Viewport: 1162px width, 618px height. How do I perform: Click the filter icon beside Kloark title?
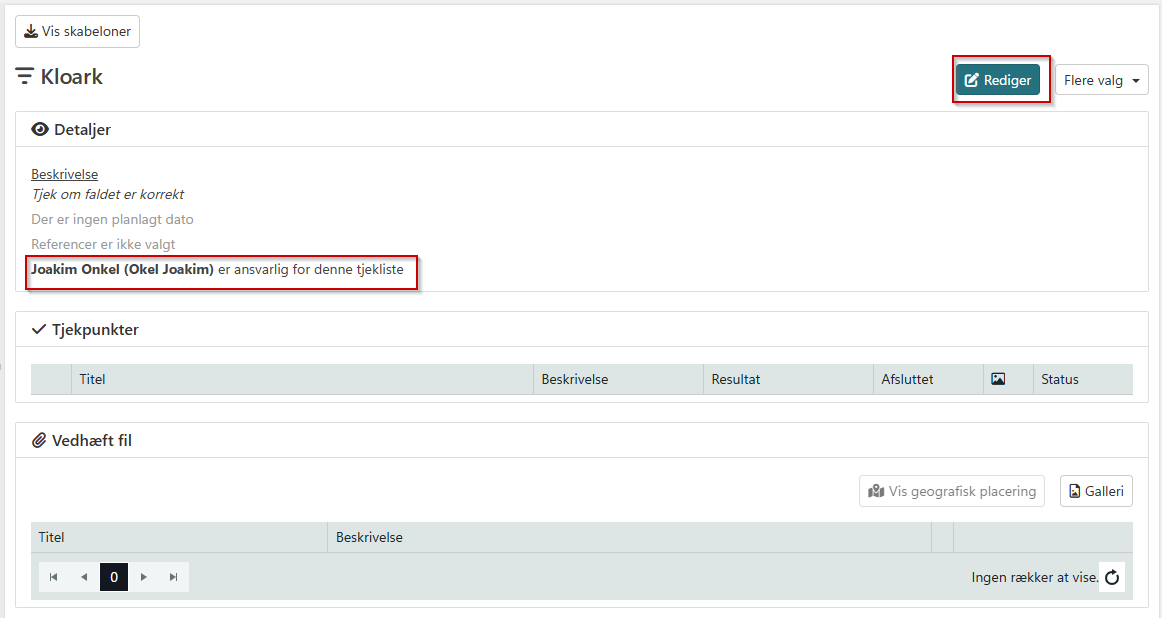[x=25, y=77]
